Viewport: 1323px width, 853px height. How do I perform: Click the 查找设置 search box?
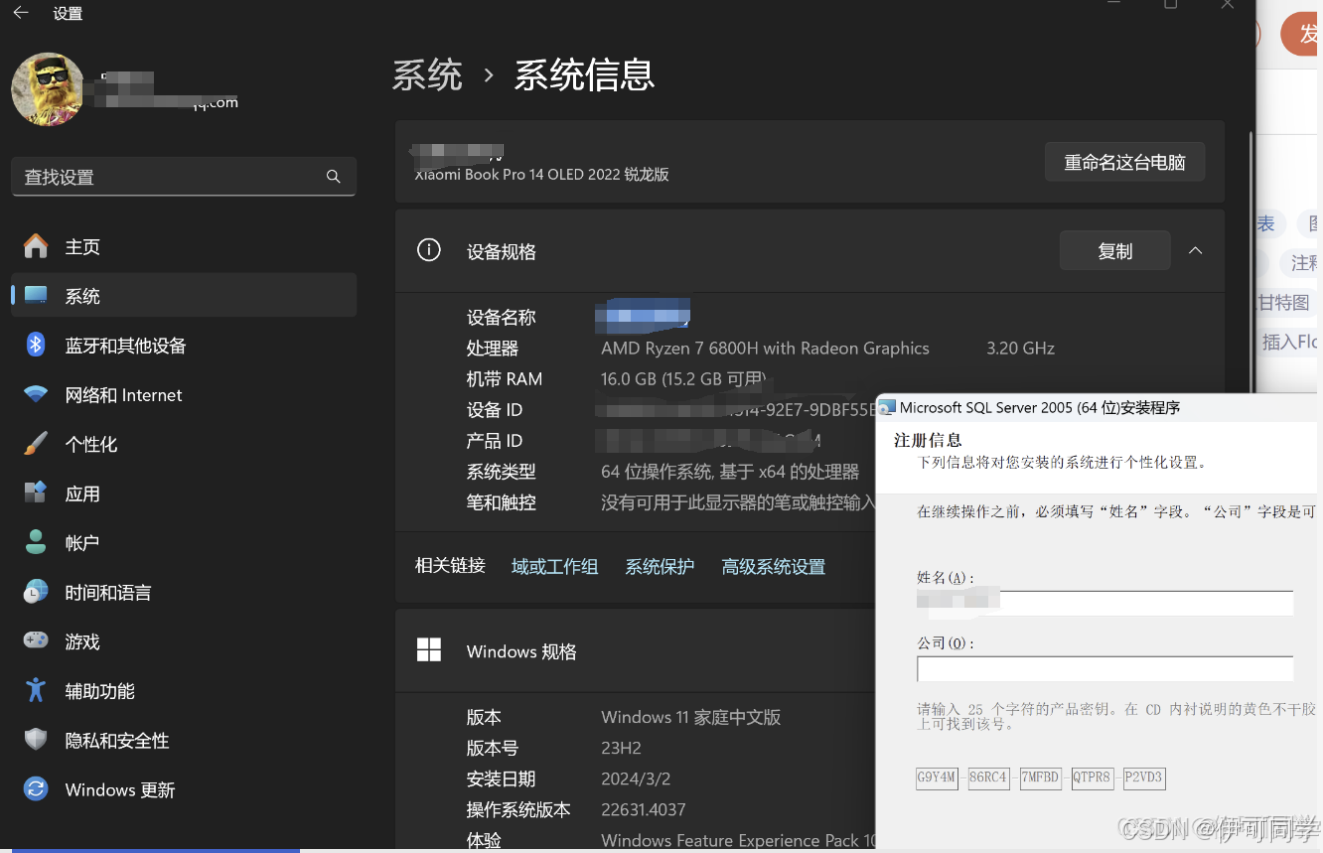click(x=183, y=176)
